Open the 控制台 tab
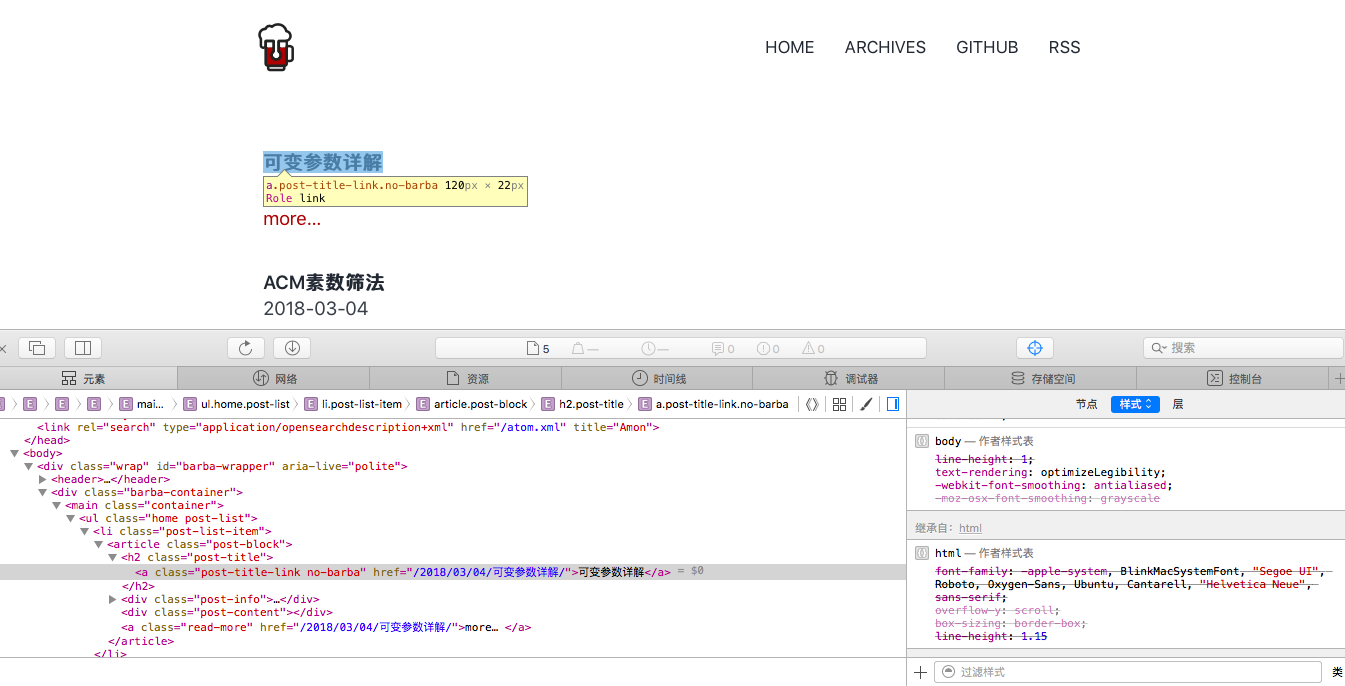1345x686 pixels. point(1233,378)
